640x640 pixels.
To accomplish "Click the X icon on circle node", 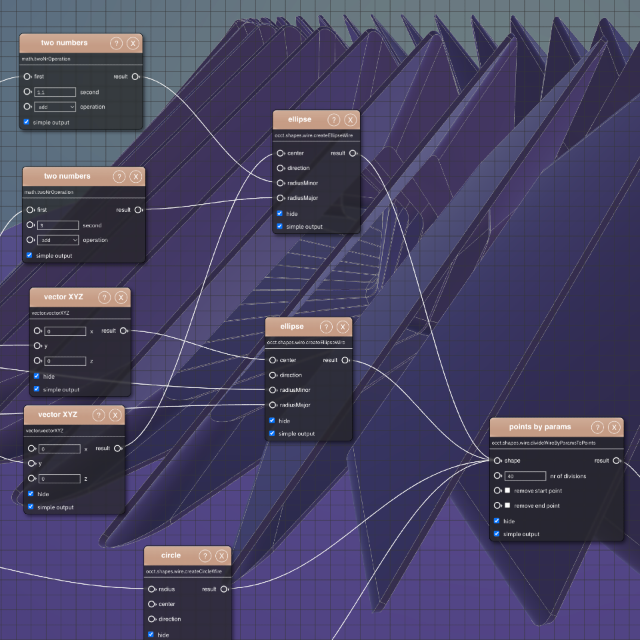I will [x=220, y=556].
